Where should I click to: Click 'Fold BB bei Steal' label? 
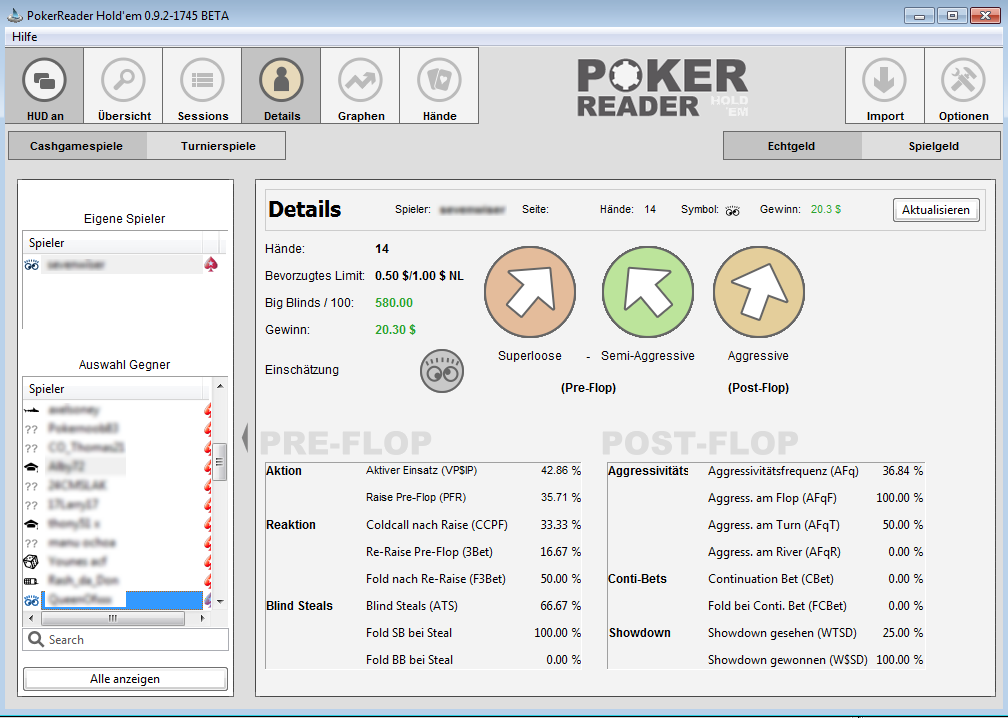410,660
